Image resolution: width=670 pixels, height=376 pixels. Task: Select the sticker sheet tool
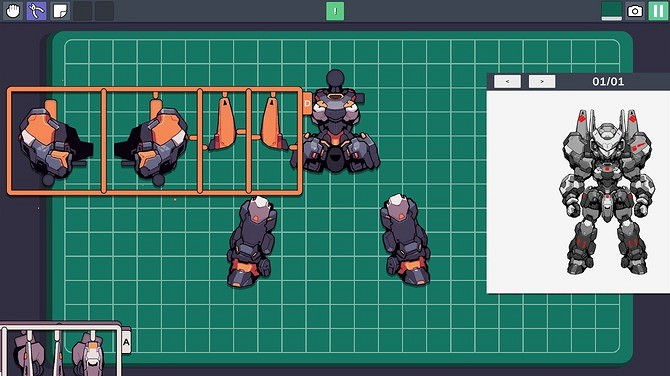pyautogui.click(x=60, y=11)
